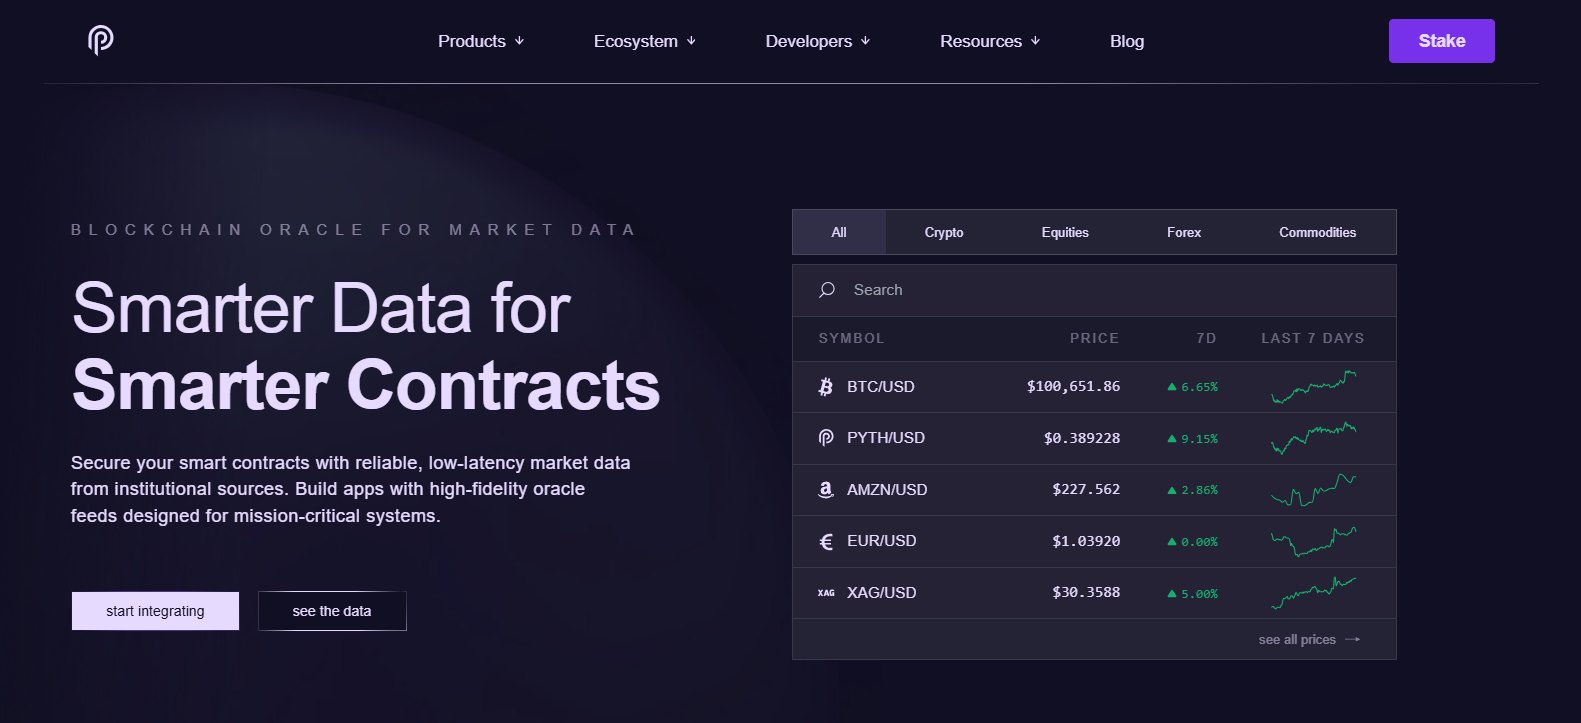Expand the Ecosystem dropdown menu

(644, 41)
